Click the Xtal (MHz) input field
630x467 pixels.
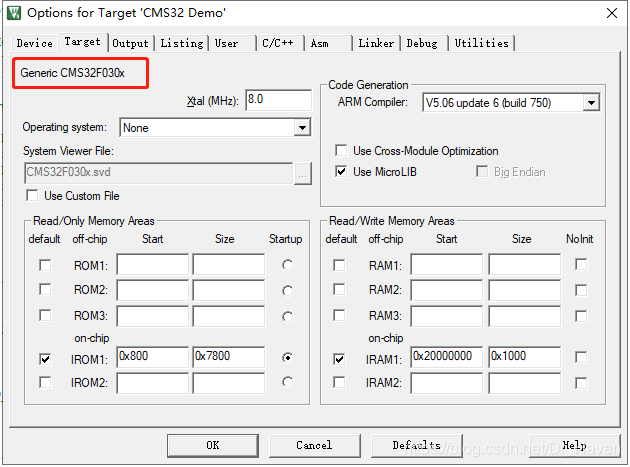278,100
